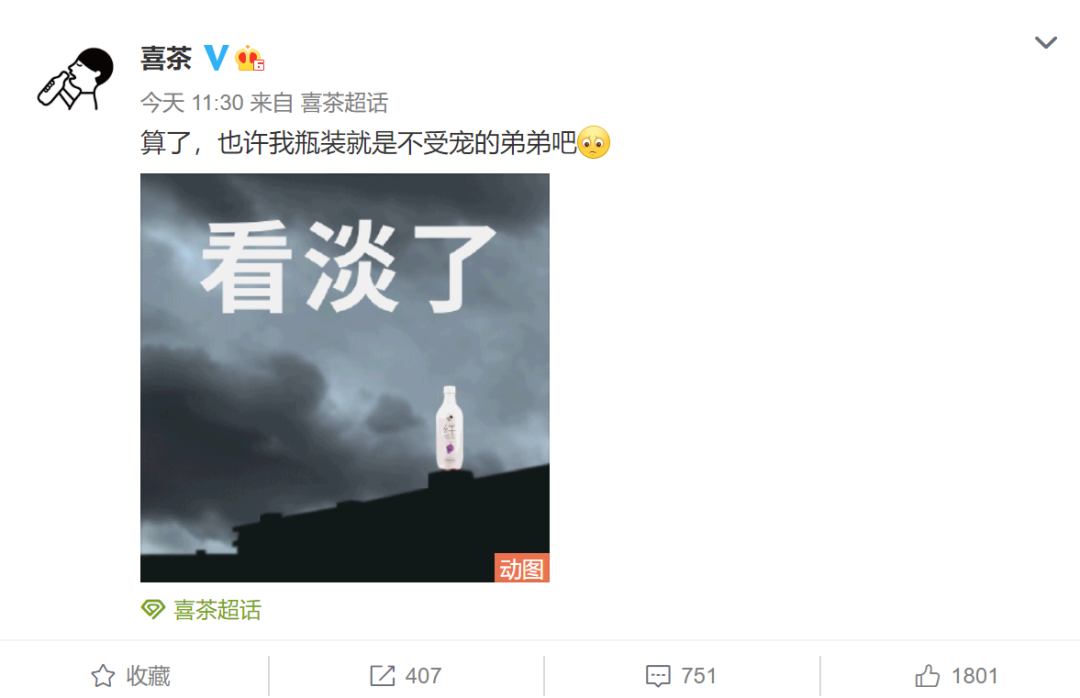Click the star favorite icon

(103, 676)
